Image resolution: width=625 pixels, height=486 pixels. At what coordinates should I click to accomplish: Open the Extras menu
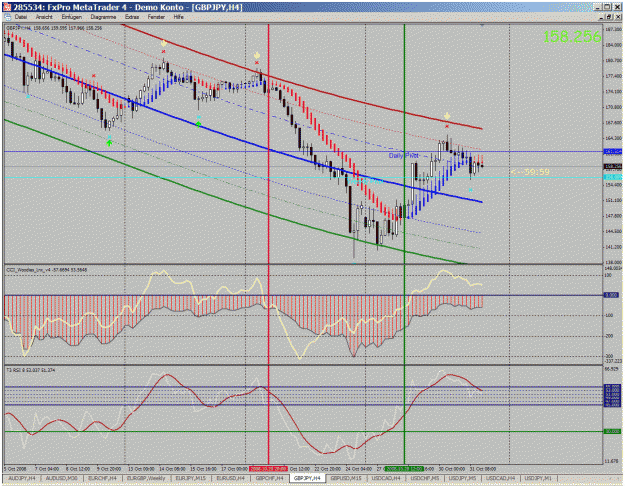click(132, 17)
